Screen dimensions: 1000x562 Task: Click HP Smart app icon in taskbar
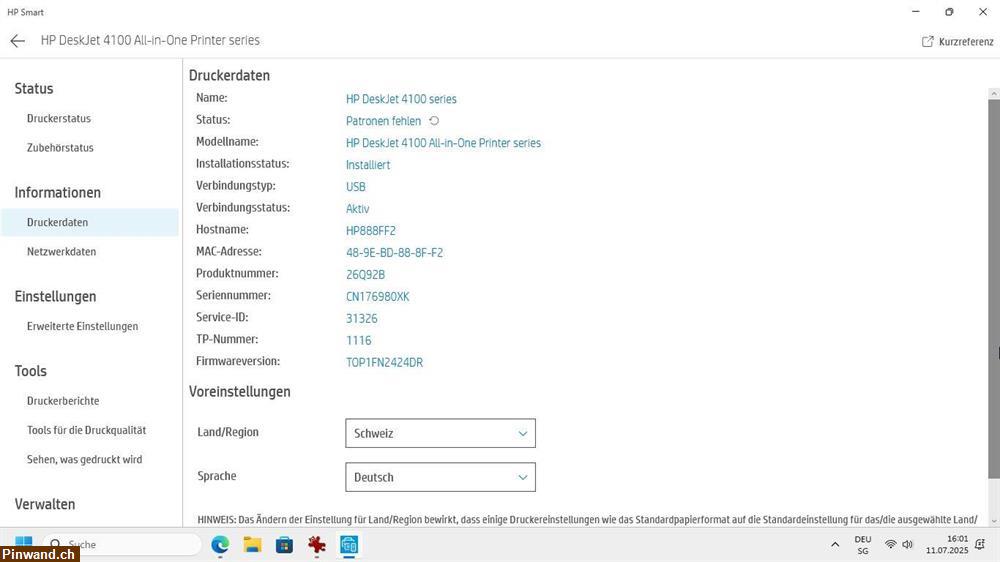coord(349,544)
